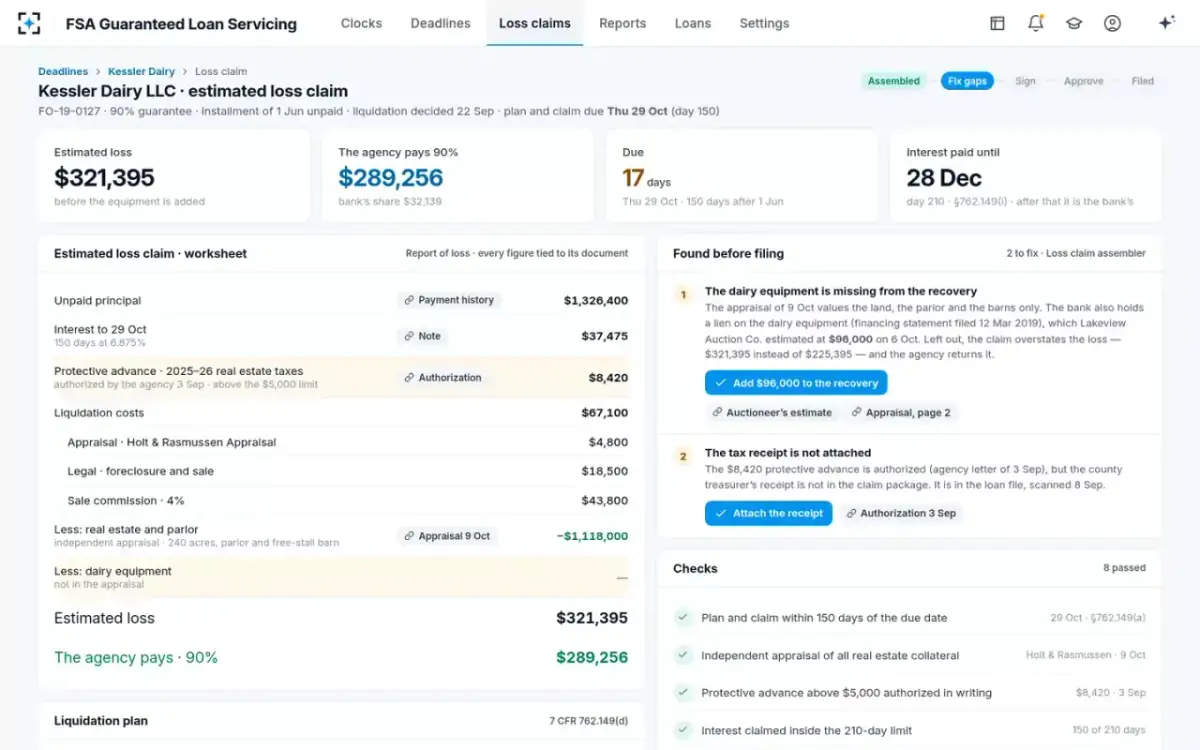The image size is (1200, 750).
Task: Click the -$1,118,000 amount
Action: 592,536
